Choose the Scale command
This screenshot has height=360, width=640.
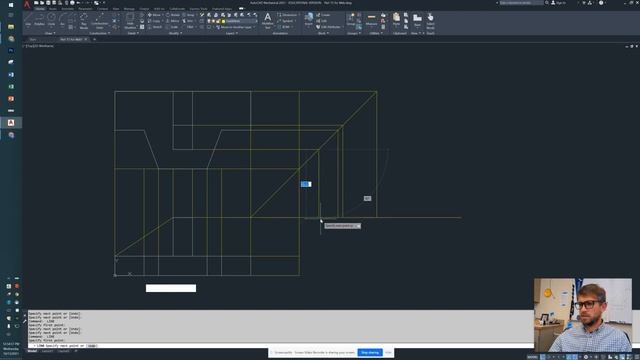click(172, 27)
